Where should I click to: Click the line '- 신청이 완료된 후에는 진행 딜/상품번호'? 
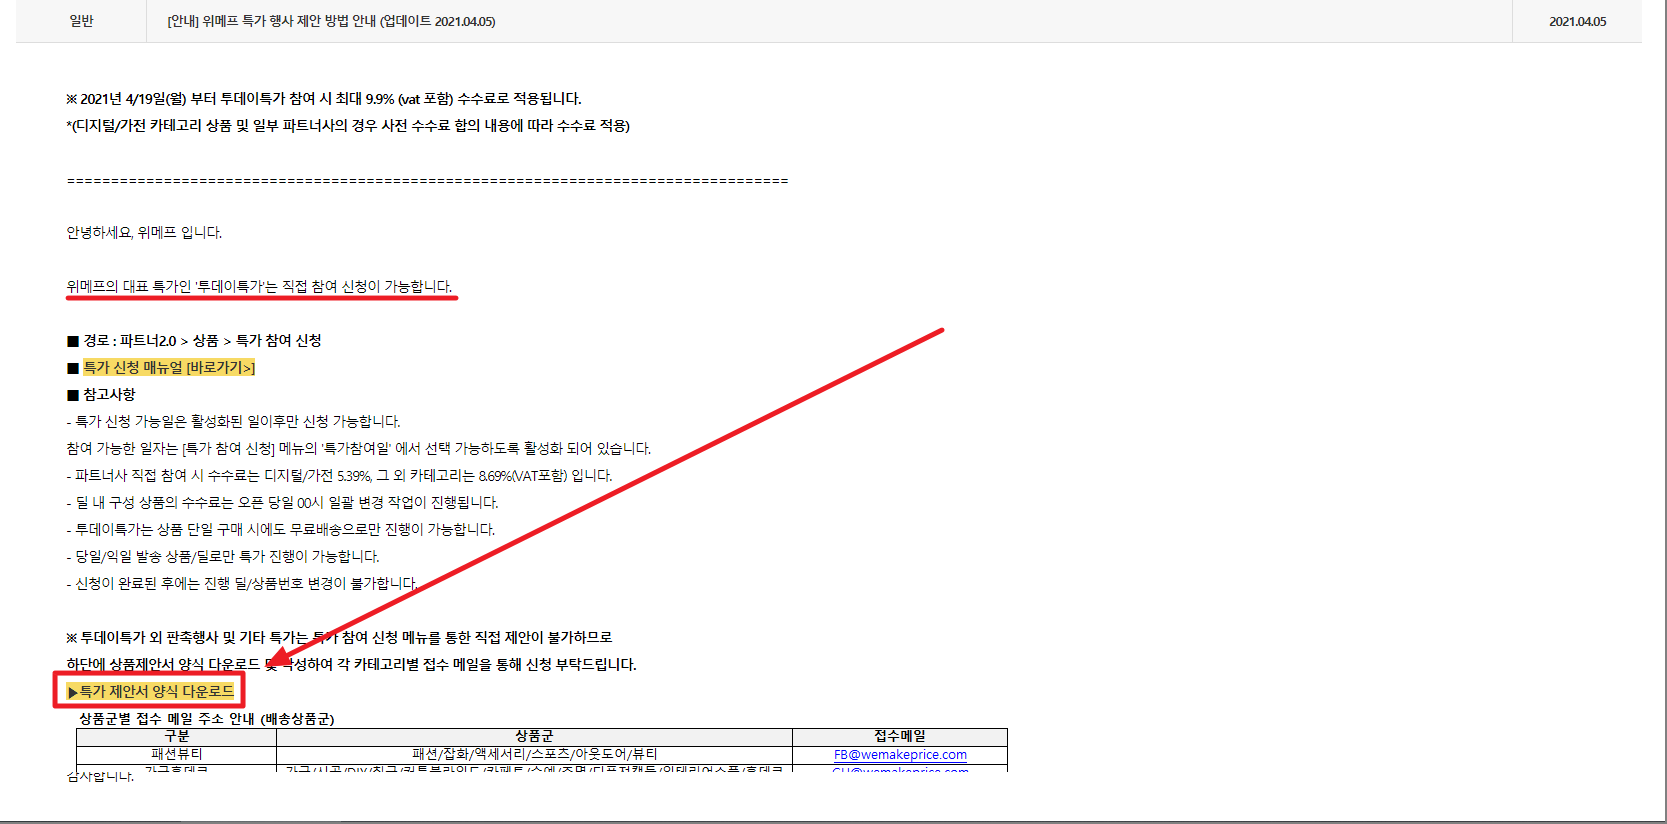[242, 584]
